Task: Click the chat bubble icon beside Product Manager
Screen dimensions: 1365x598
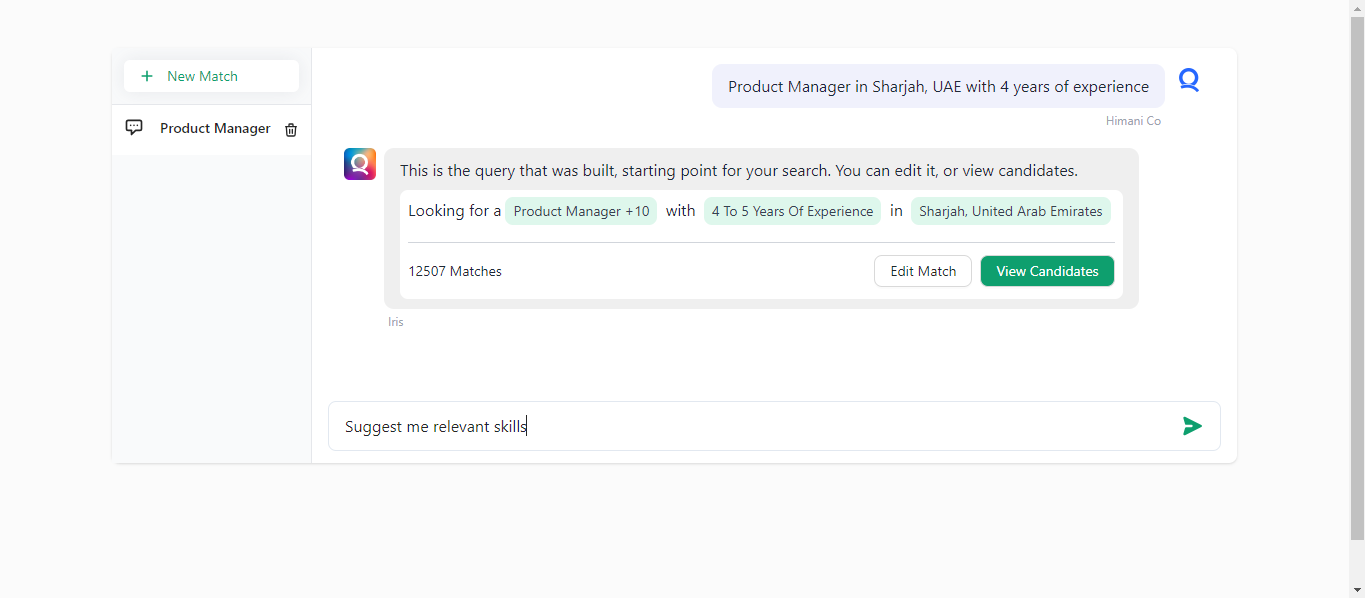Action: (x=134, y=128)
